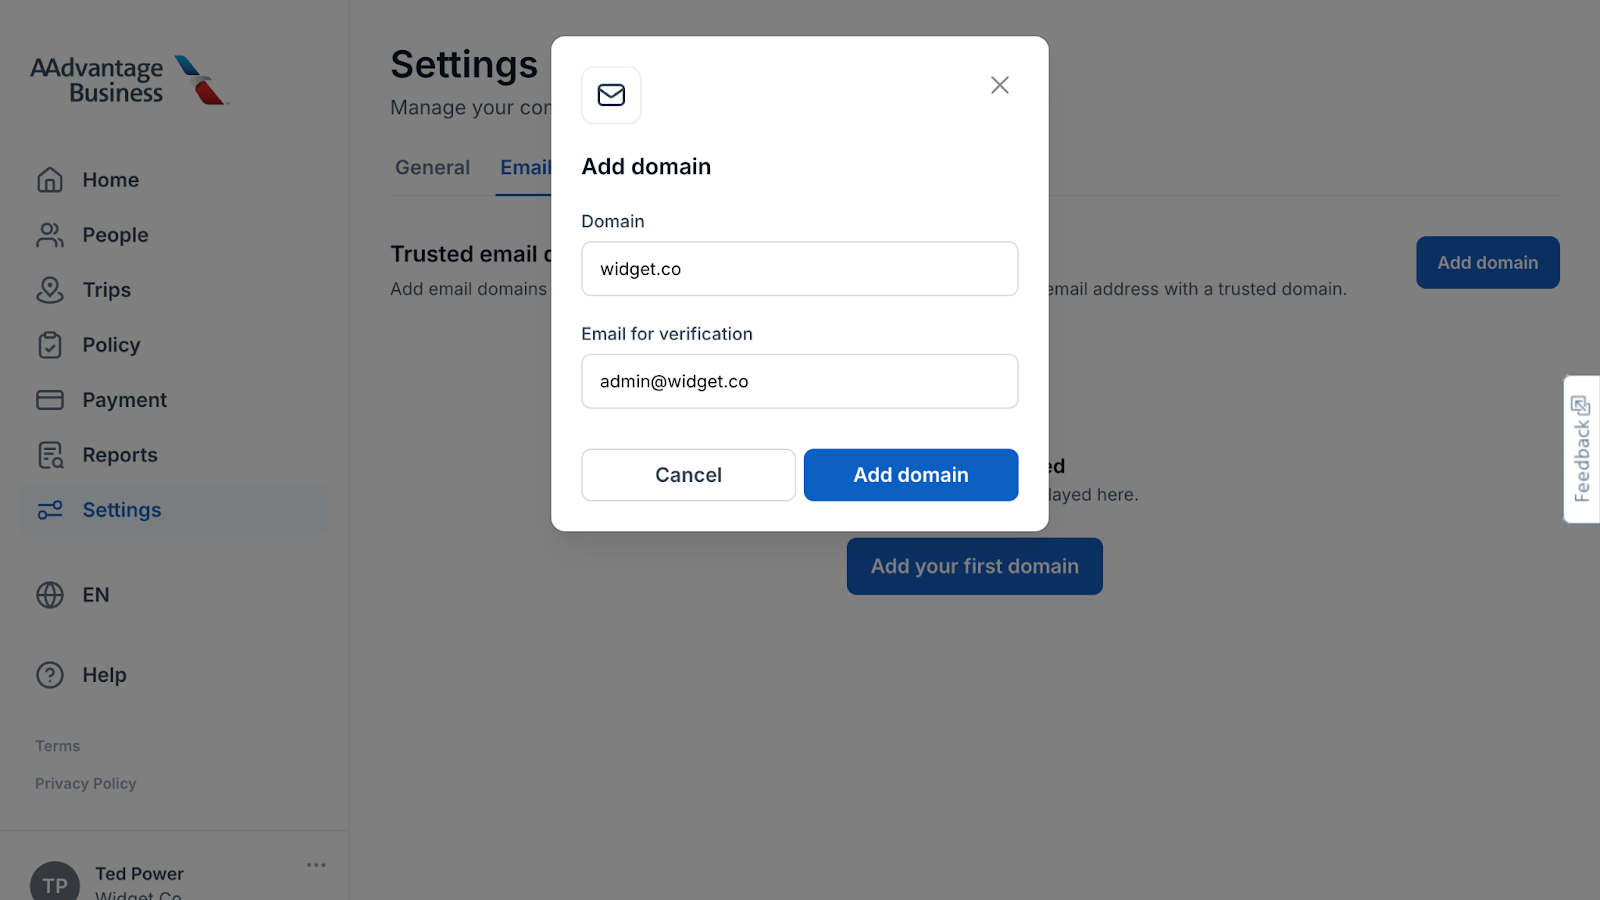Open the Feedback side panel tab
Screen dimensions: 1600x900
pyautogui.click(x=1581, y=449)
